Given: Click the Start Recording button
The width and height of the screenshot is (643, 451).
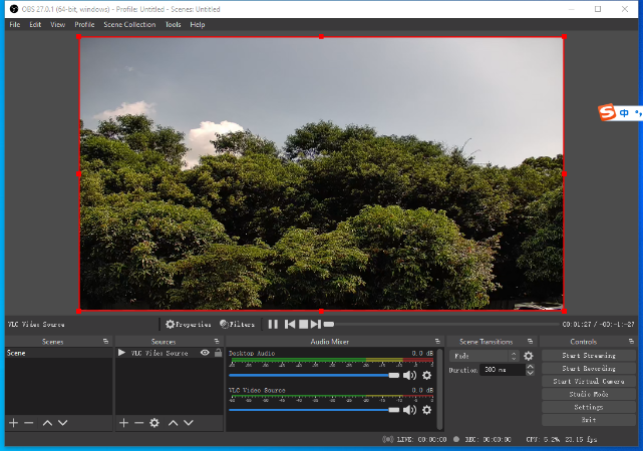Looking at the screenshot, I should coord(588,368).
